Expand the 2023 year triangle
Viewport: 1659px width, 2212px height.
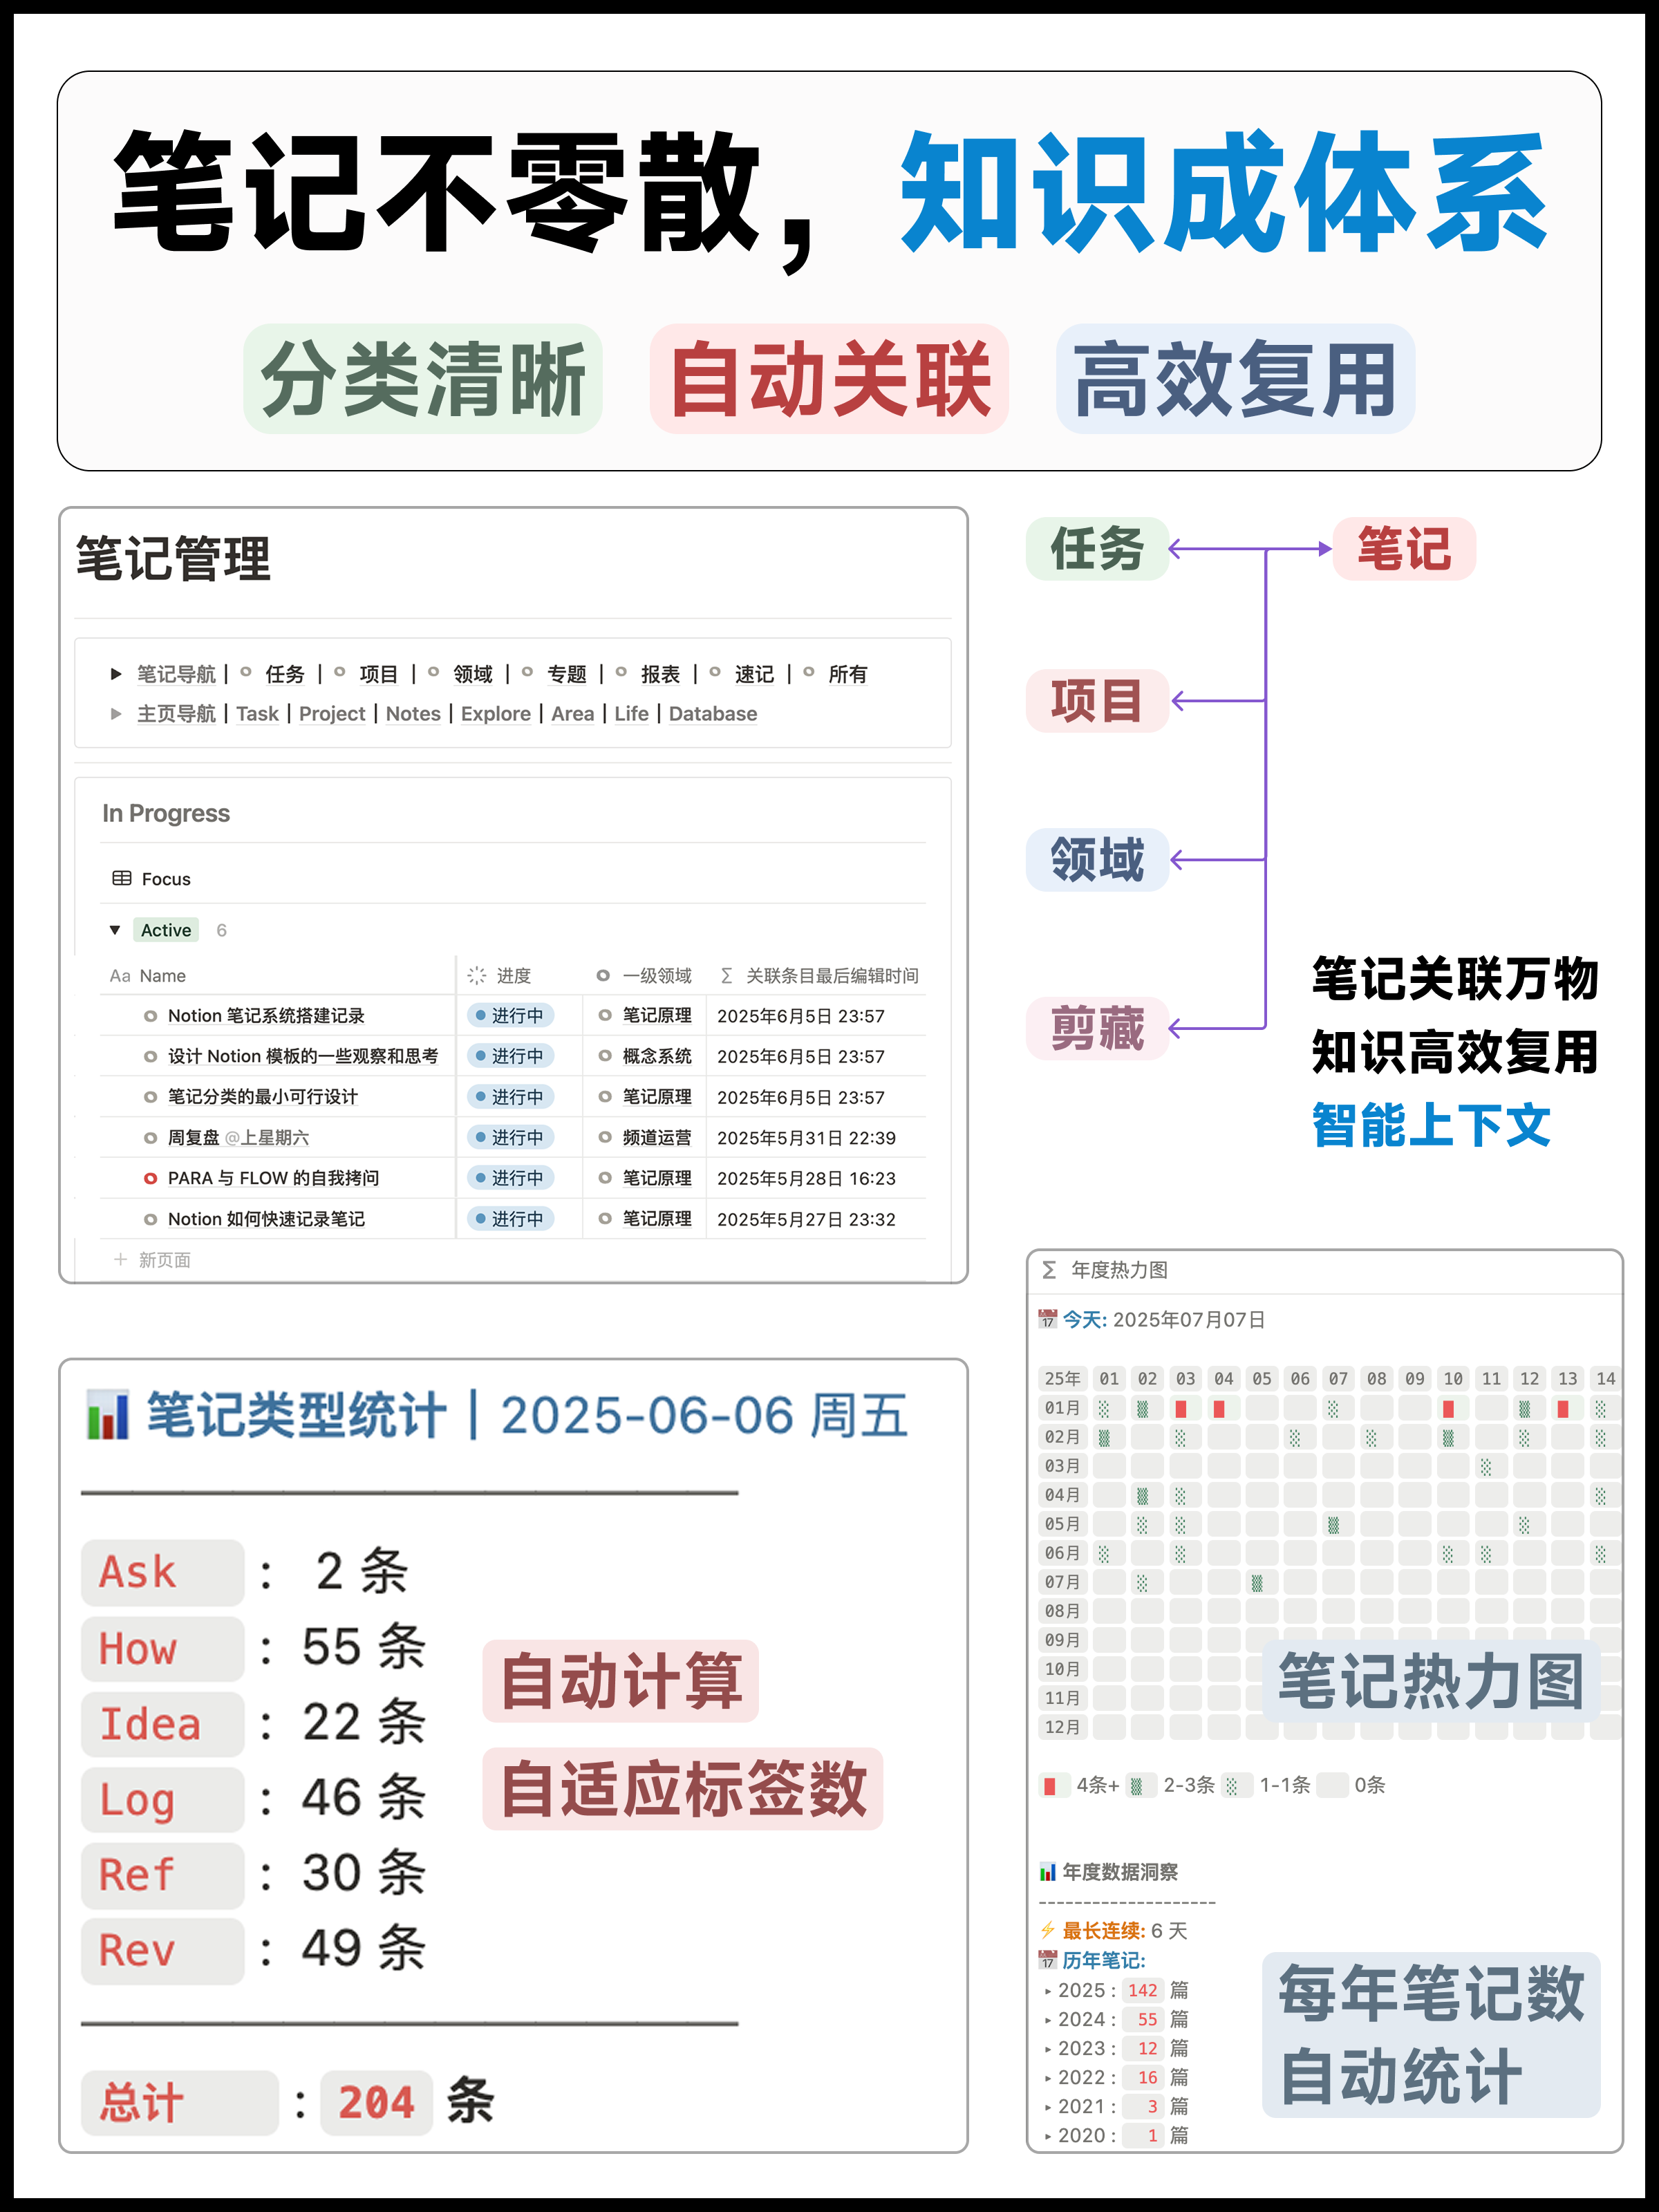click(1048, 2050)
